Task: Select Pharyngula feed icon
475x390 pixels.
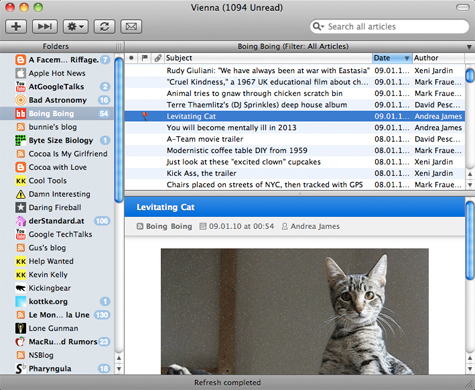Action: click(21, 368)
